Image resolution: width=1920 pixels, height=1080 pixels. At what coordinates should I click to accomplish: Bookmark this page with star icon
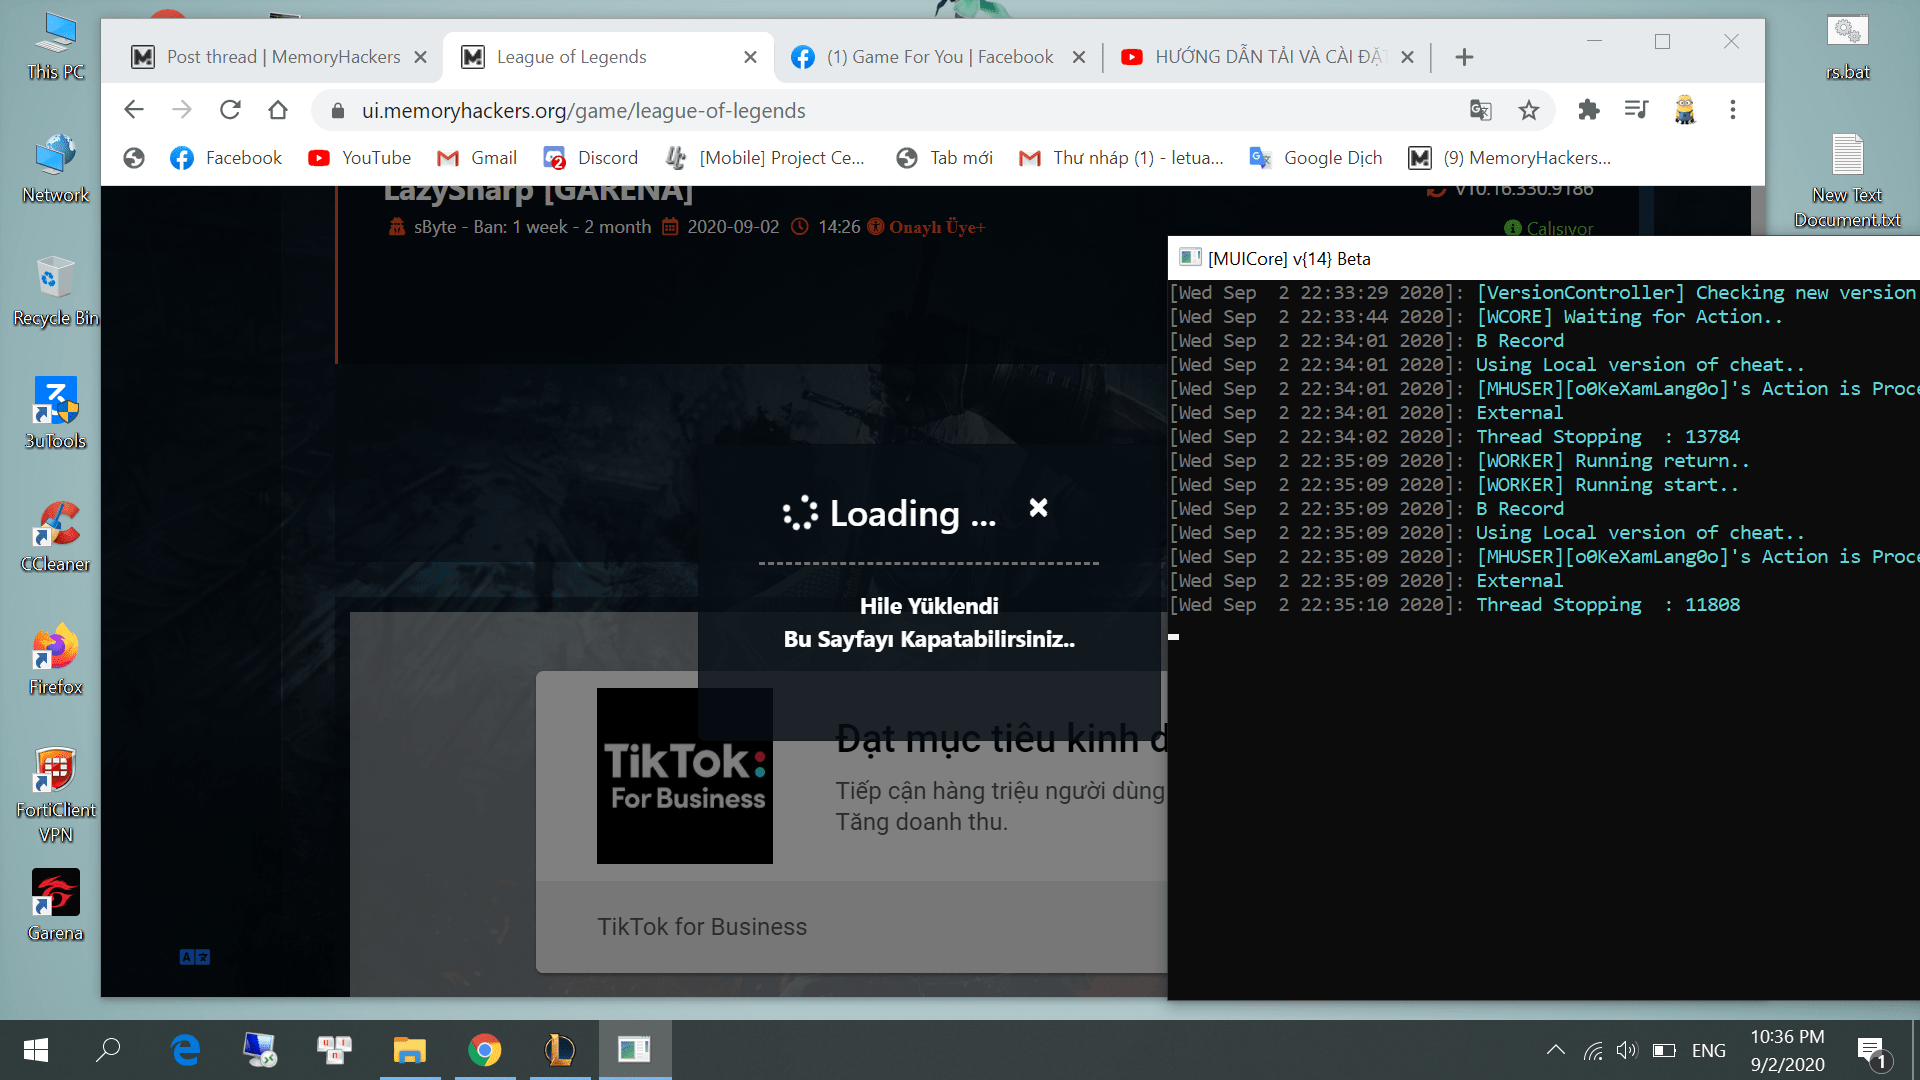(1529, 110)
